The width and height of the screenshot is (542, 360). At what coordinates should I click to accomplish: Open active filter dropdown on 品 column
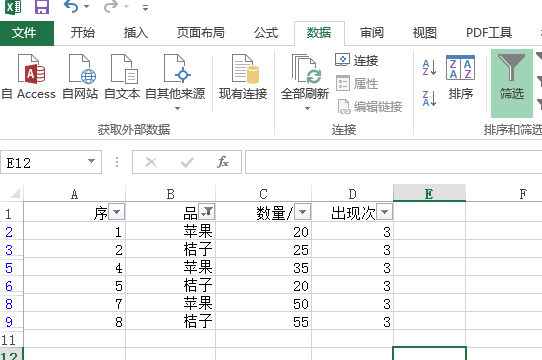click(207, 212)
